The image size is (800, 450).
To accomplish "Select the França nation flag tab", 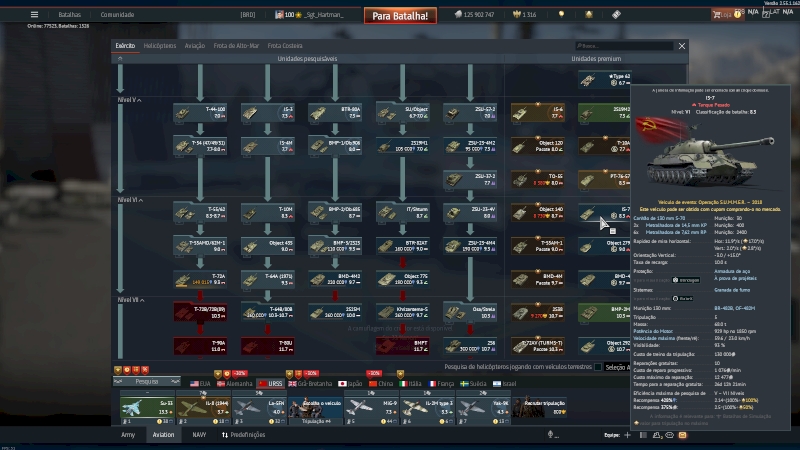I will tap(441, 384).
